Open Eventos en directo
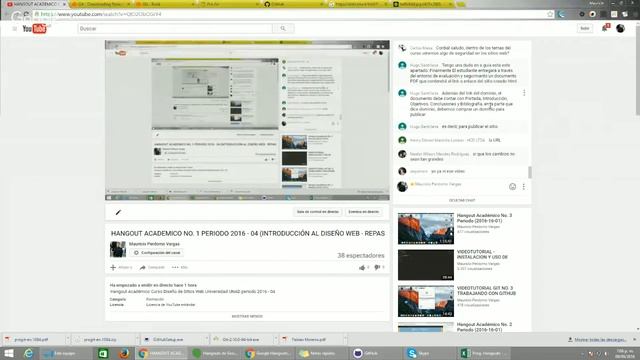 tap(363, 212)
